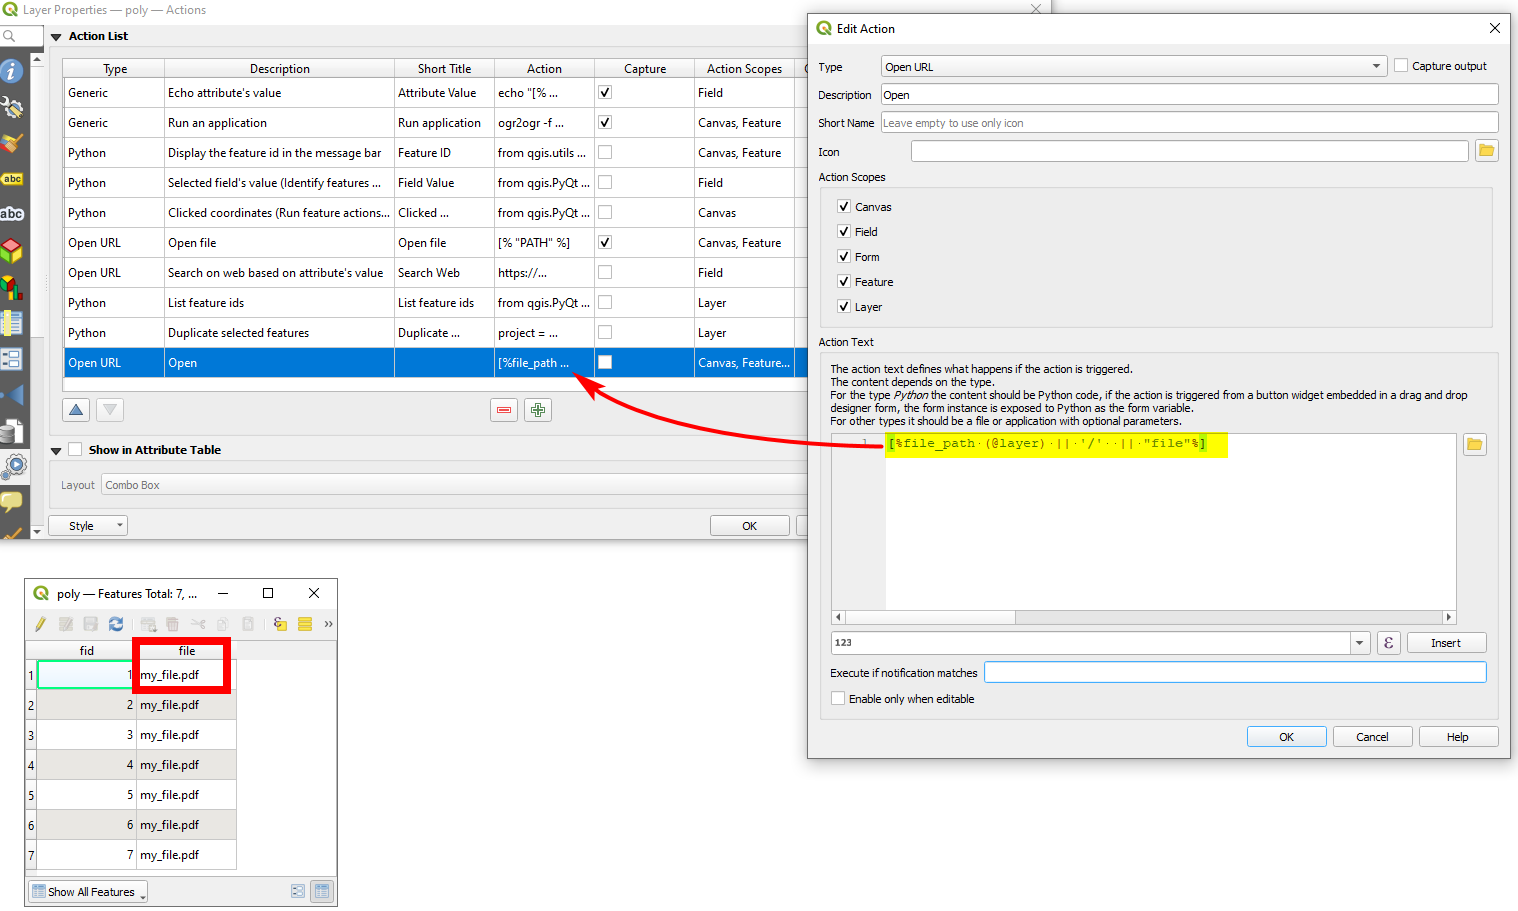1518x911 pixels.
Task: Open the Symbology paintbrush icon in the sidebar
Action: click(12, 143)
